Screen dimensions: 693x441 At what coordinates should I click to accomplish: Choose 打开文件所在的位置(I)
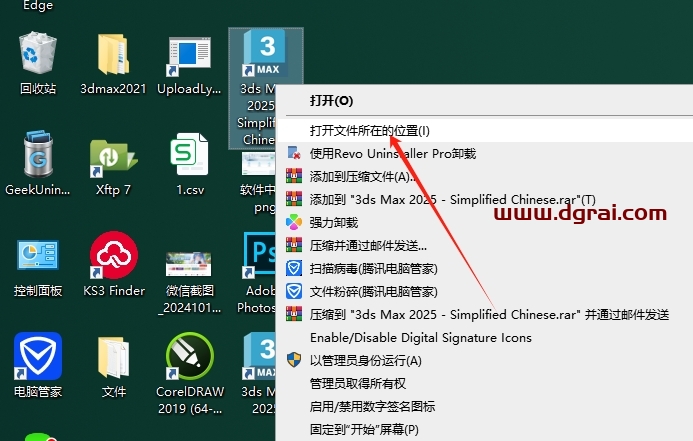pyautogui.click(x=484, y=131)
